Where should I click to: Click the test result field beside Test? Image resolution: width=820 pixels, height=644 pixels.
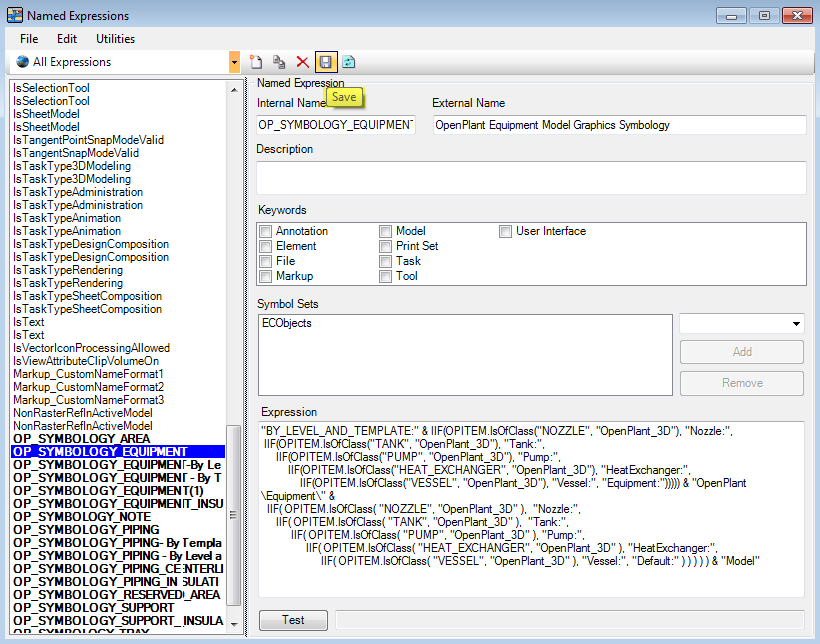[570, 620]
